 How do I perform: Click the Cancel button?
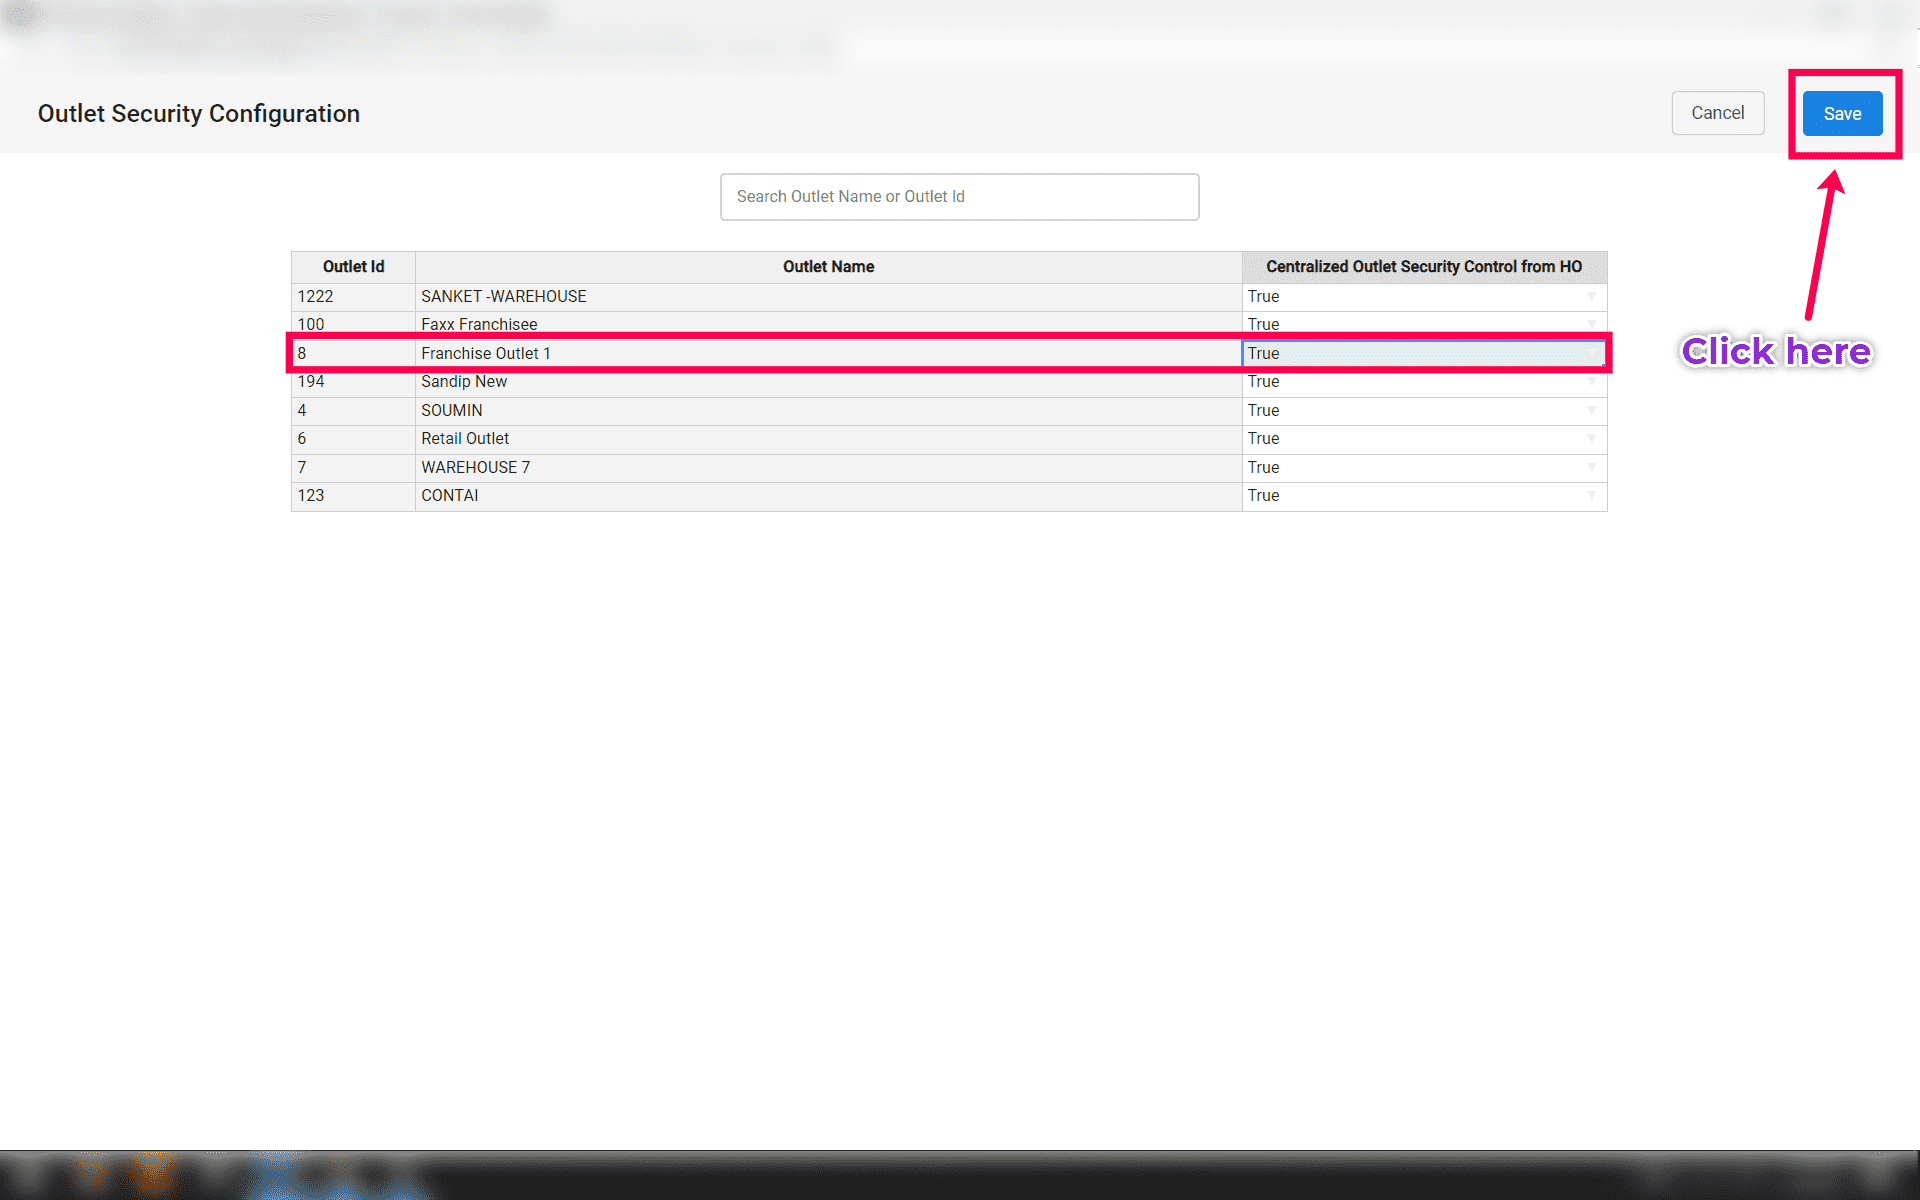pyautogui.click(x=1717, y=113)
